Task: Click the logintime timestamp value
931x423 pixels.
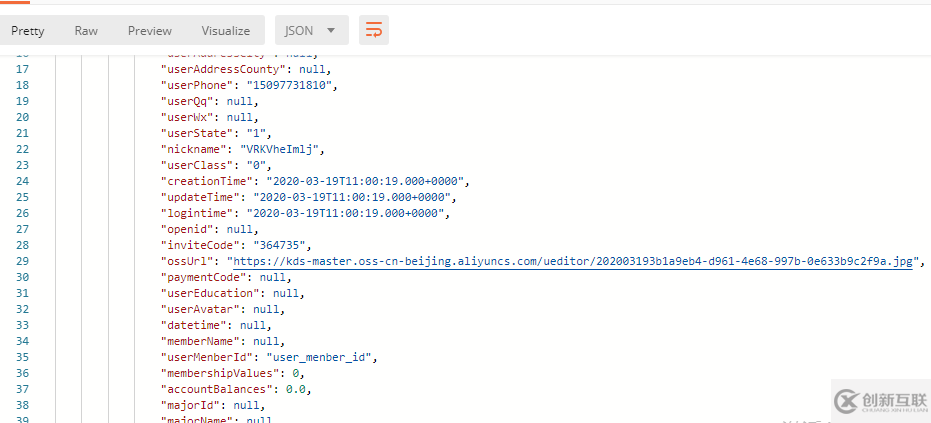Action: [349, 213]
